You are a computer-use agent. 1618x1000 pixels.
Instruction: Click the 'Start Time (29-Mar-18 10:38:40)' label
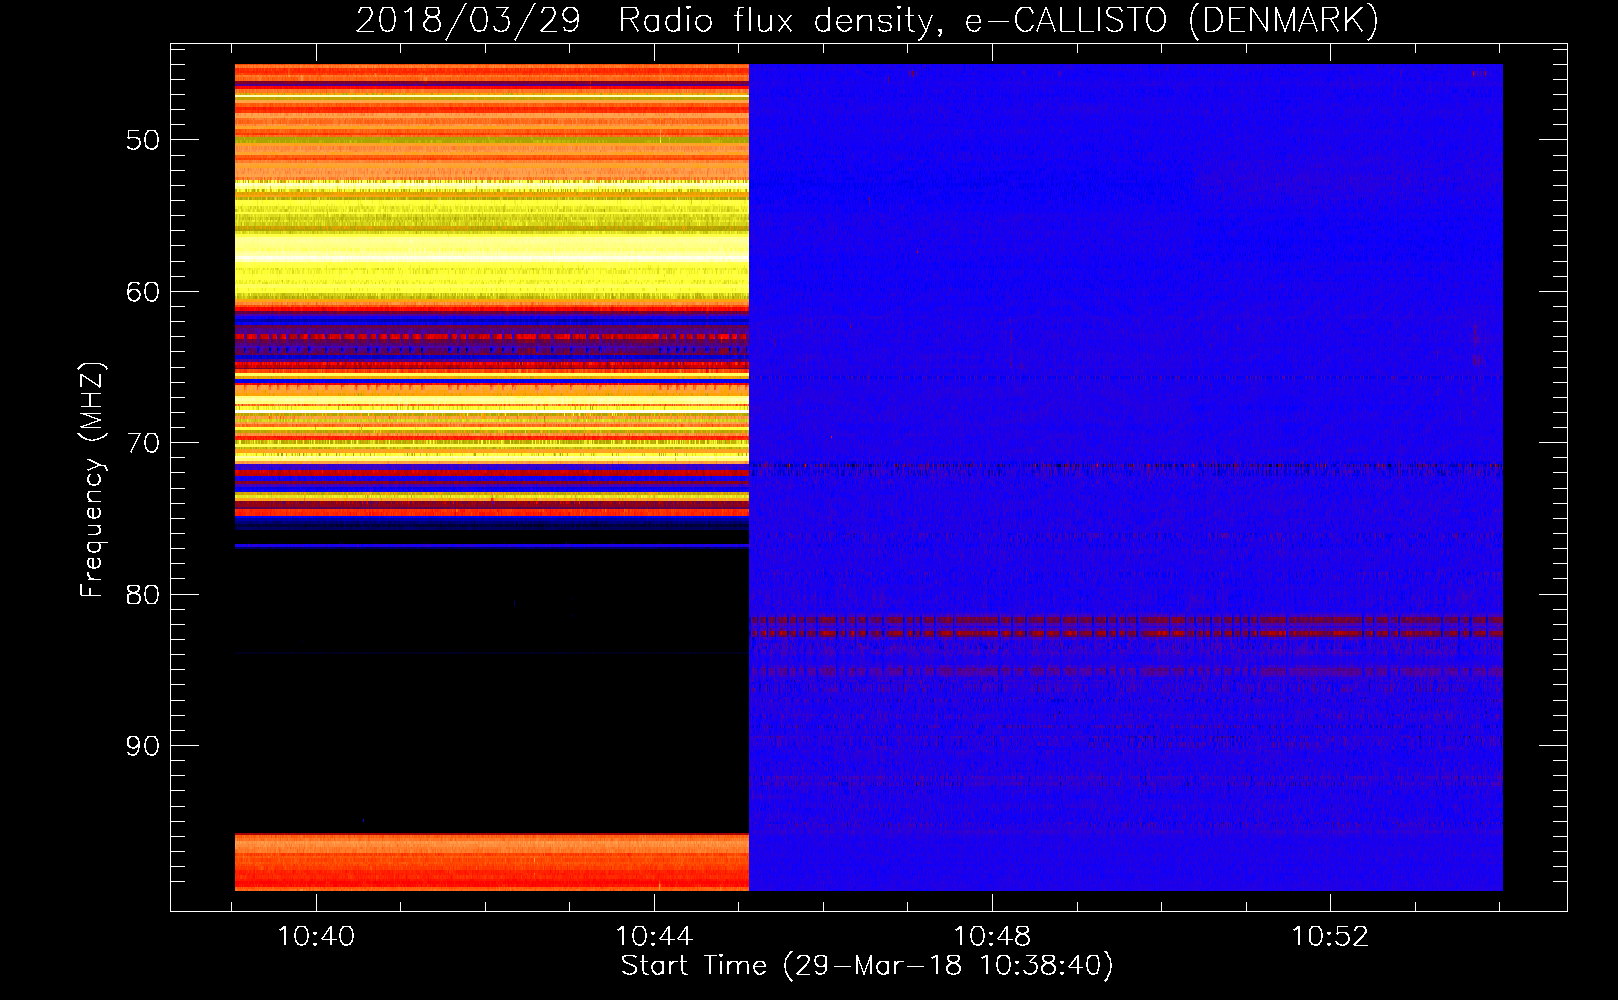click(867, 966)
